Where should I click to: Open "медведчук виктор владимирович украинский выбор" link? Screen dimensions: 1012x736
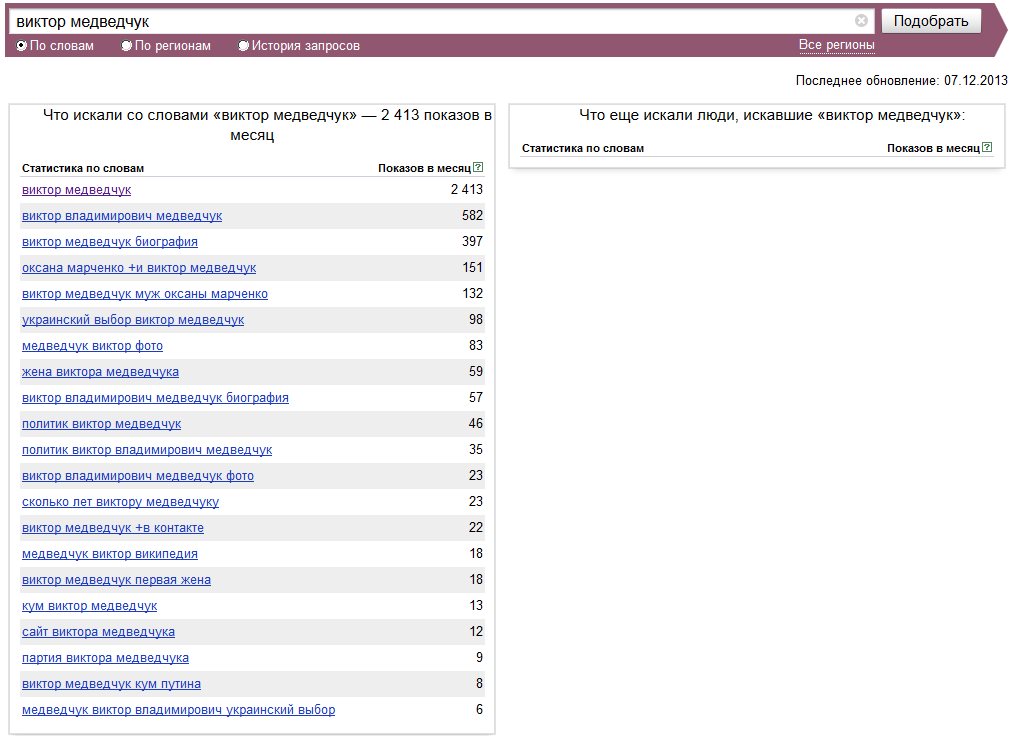pos(178,710)
